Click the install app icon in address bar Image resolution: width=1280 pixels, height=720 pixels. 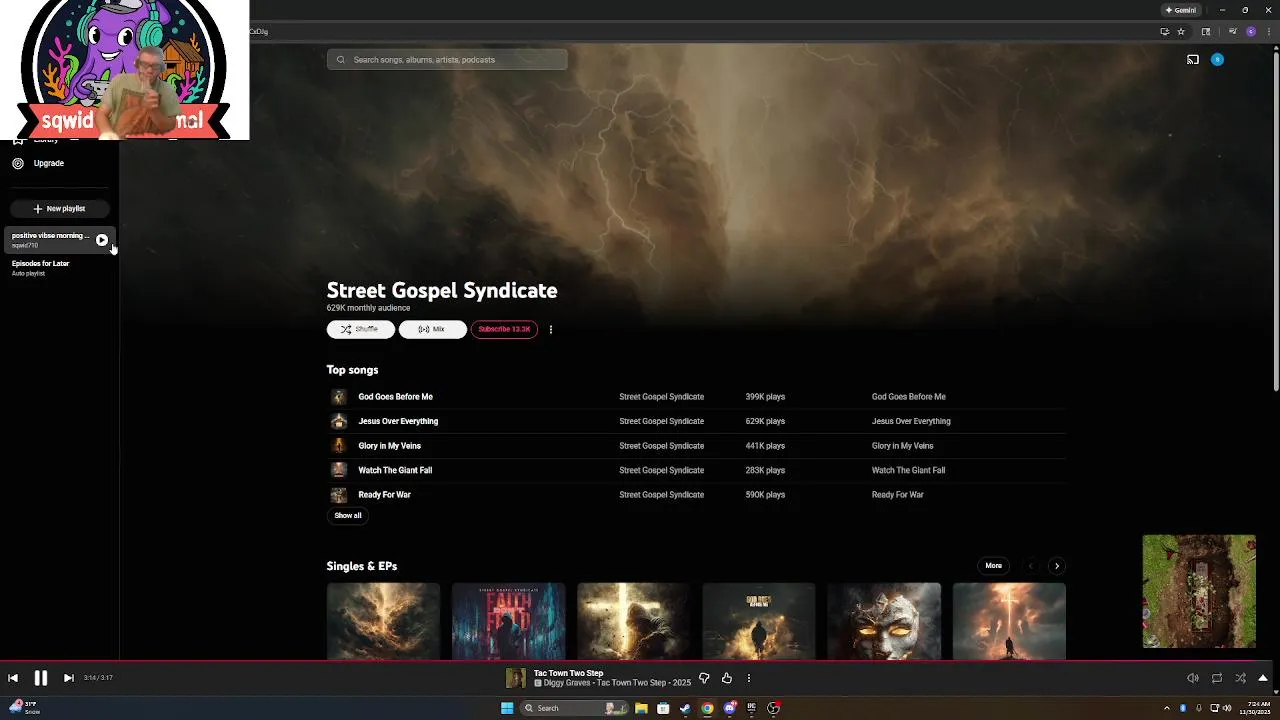pos(1164,31)
